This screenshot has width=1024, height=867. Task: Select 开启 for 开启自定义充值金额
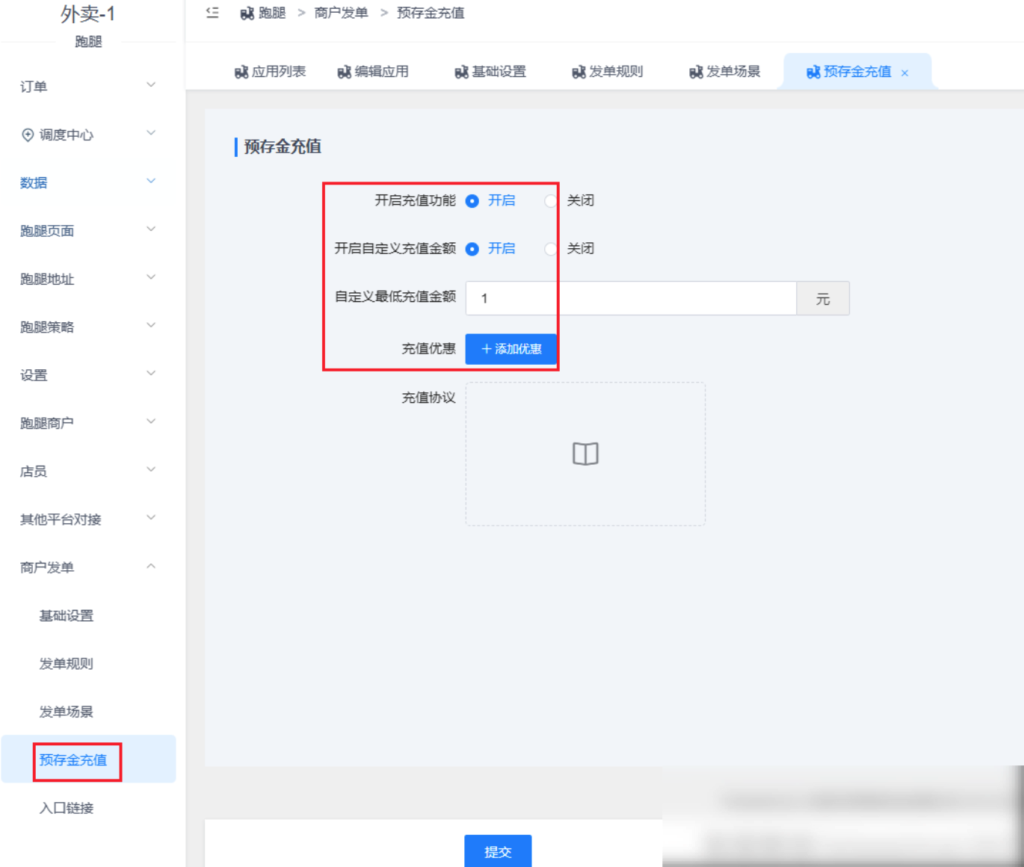(x=473, y=249)
